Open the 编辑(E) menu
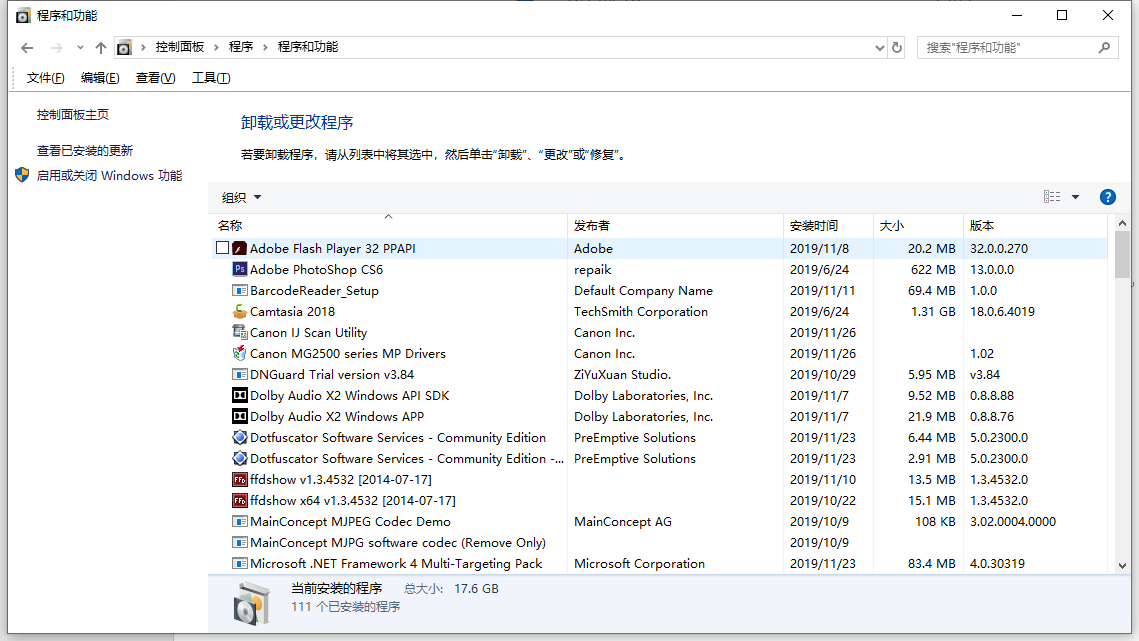 click(x=100, y=78)
